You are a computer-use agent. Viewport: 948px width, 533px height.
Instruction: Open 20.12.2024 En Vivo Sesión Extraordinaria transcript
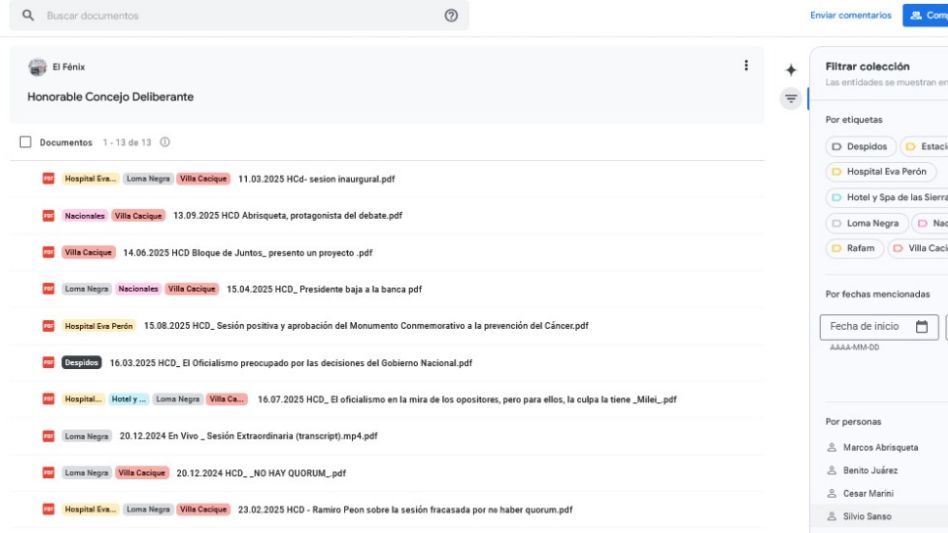248,436
